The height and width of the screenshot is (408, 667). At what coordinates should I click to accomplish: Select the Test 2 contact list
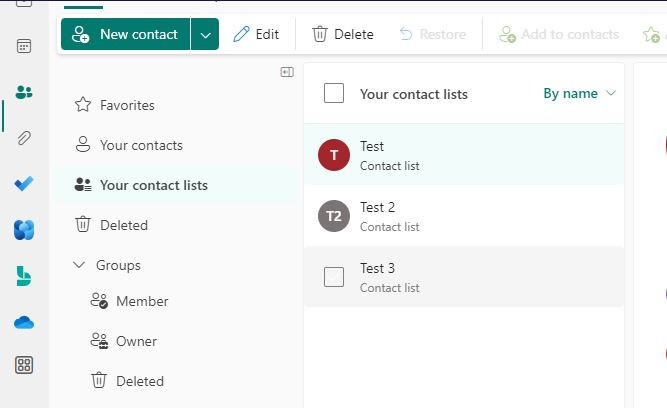point(464,216)
